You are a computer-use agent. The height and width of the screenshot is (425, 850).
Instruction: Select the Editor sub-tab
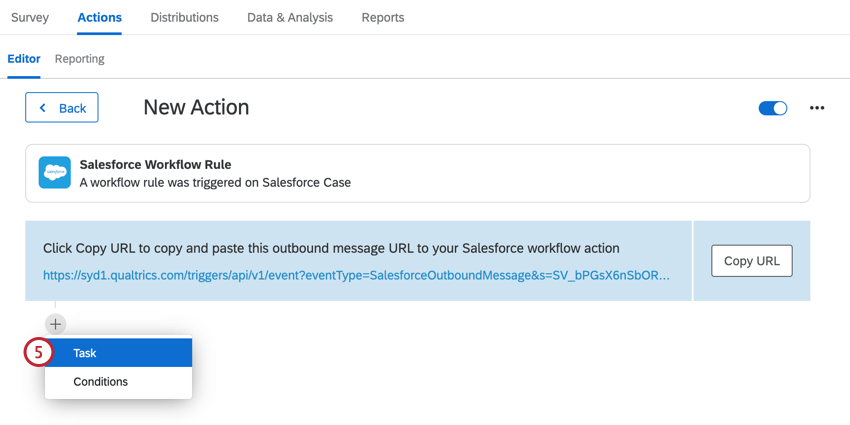pyautogui.click(x=24, y=59)
